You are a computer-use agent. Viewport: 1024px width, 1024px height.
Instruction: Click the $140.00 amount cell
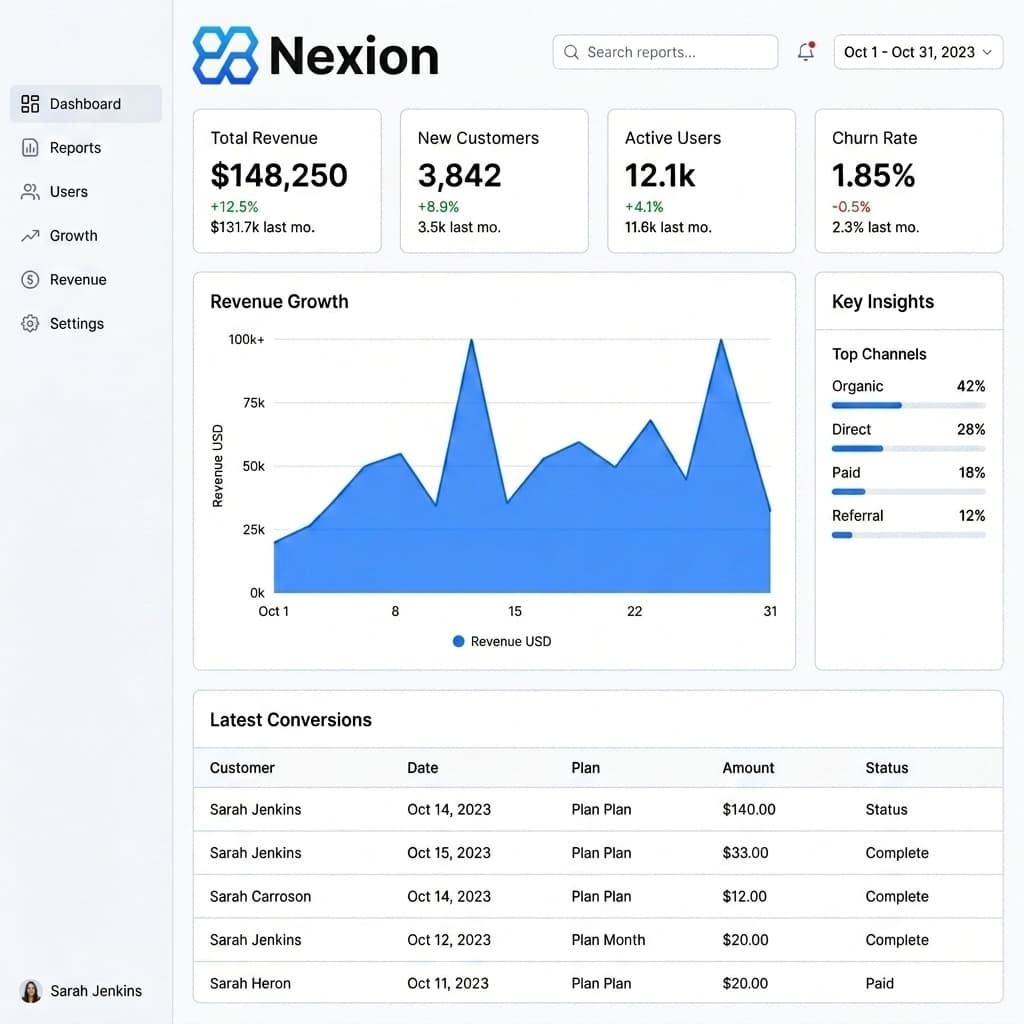(x=749, y=810)
